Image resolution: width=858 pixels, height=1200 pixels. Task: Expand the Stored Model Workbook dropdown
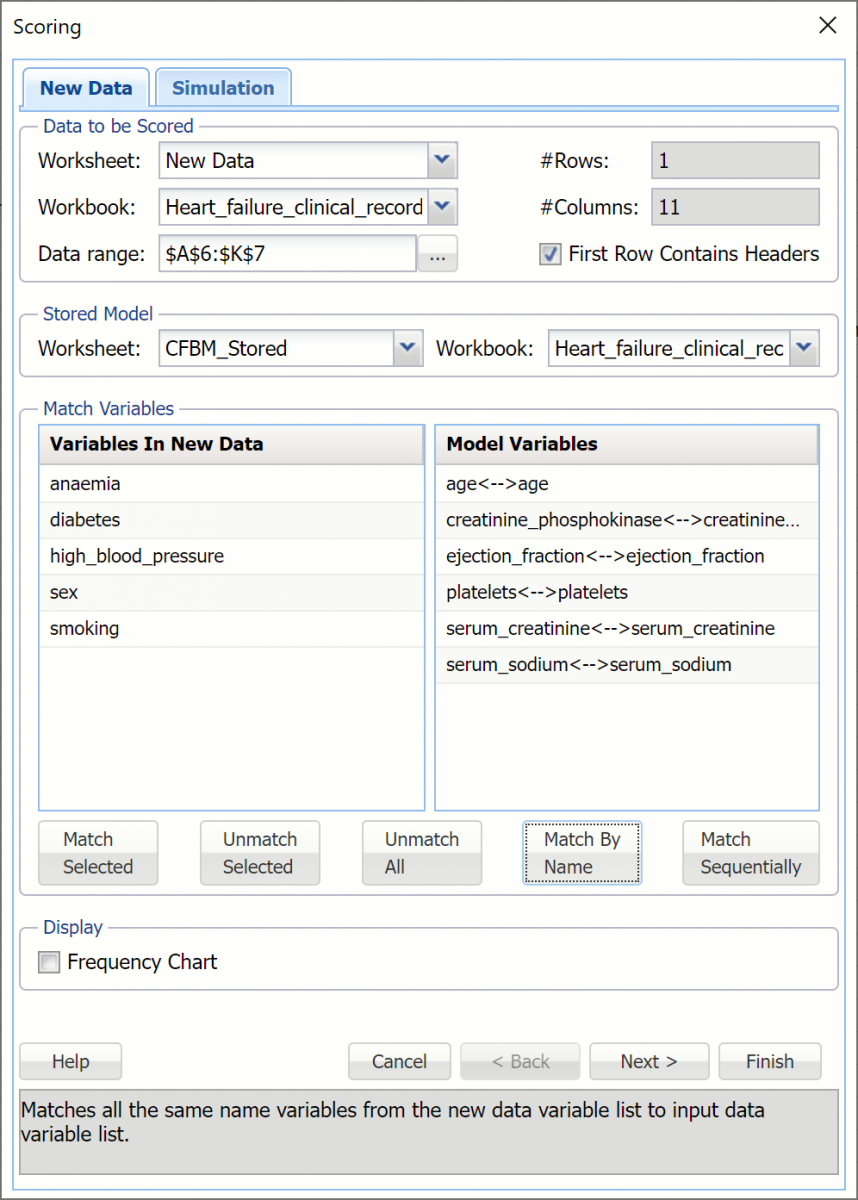(804, 348)
